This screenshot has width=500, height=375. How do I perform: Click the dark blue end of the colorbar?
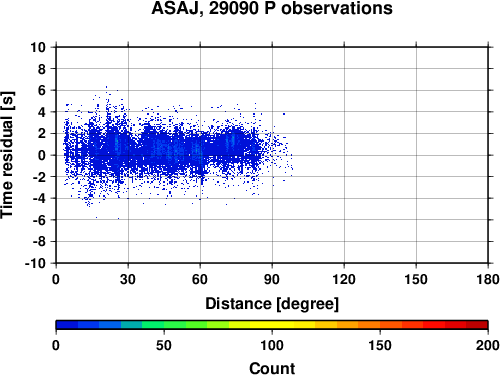(67, 325)
